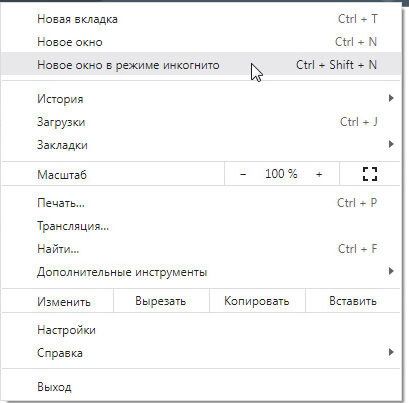Click the Ctrl + P shortcut text
Screen dimensions: 409x403
357,203
